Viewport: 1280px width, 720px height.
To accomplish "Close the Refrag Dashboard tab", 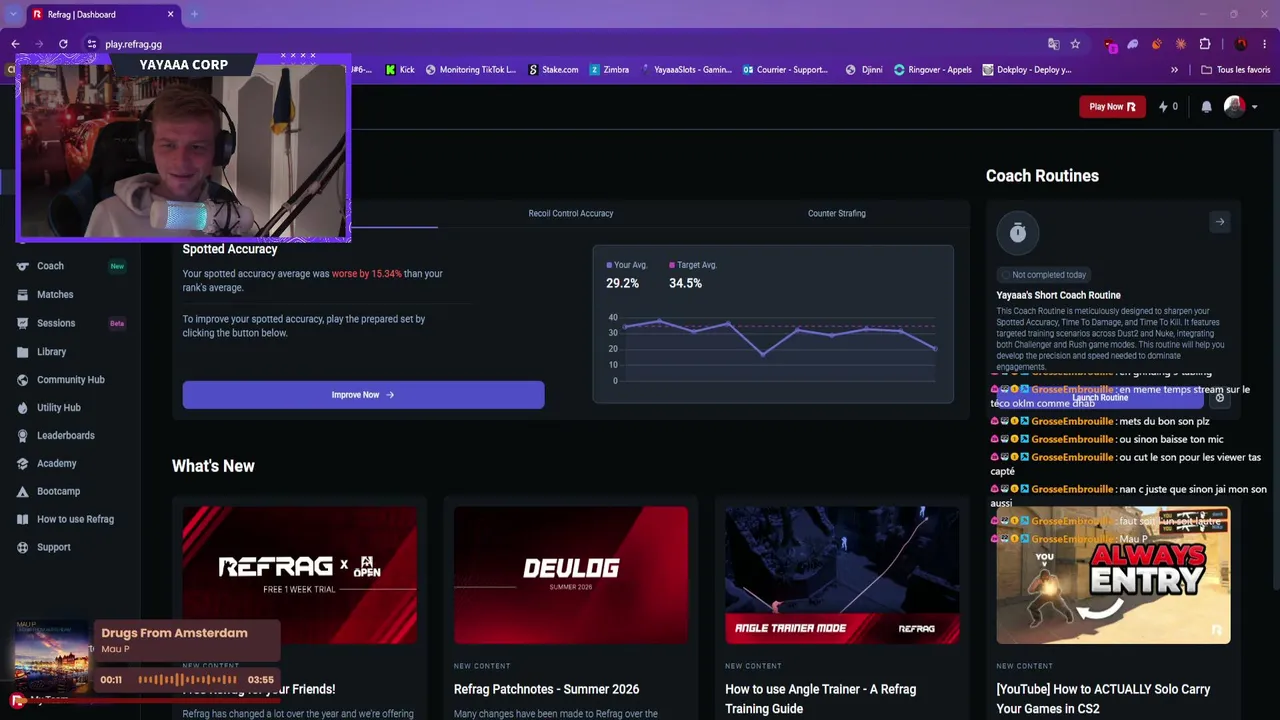I will click(170, 14).
